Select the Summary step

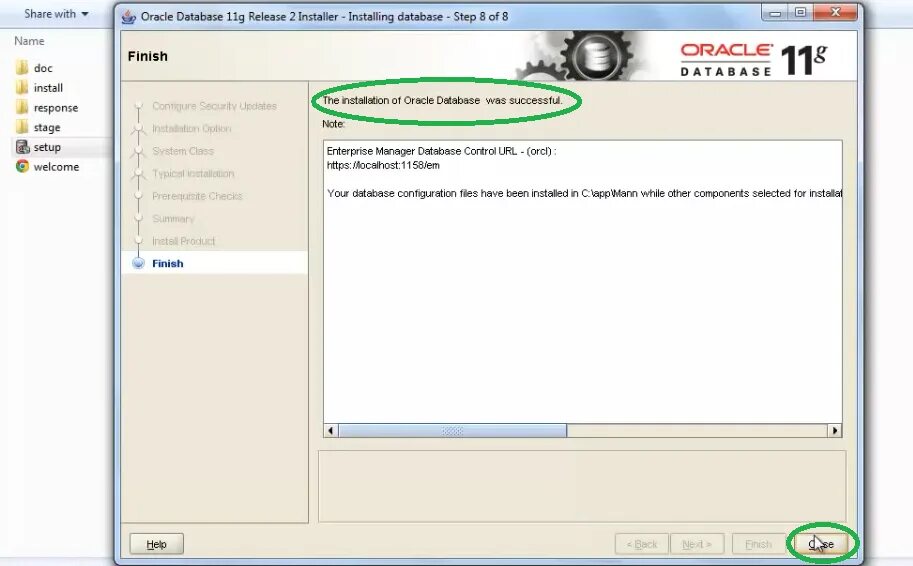(x=173, y=218)
